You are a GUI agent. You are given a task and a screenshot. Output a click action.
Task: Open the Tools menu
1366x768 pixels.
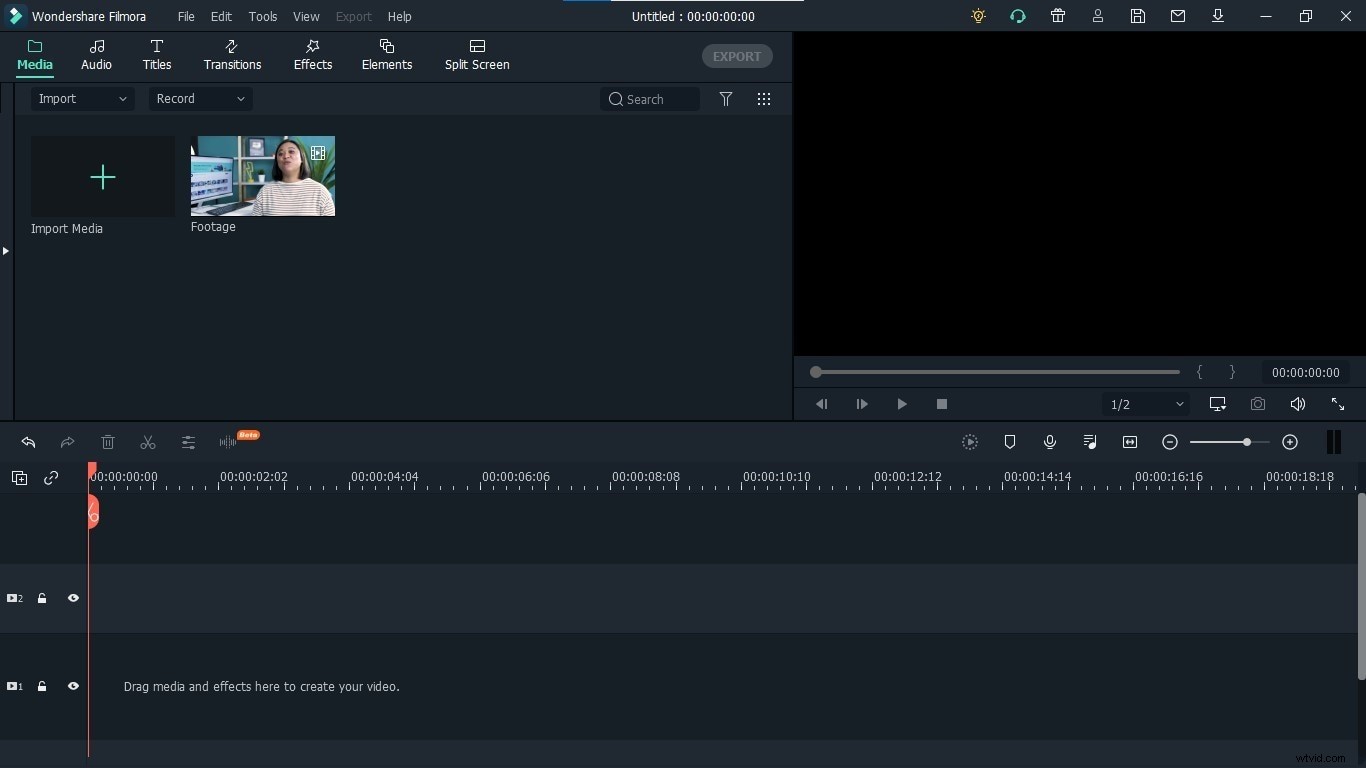point(263,16)
